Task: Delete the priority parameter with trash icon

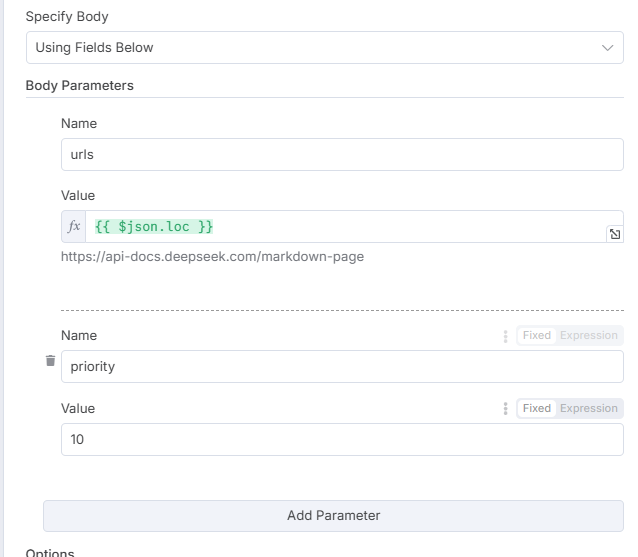Action: point(50,360)
